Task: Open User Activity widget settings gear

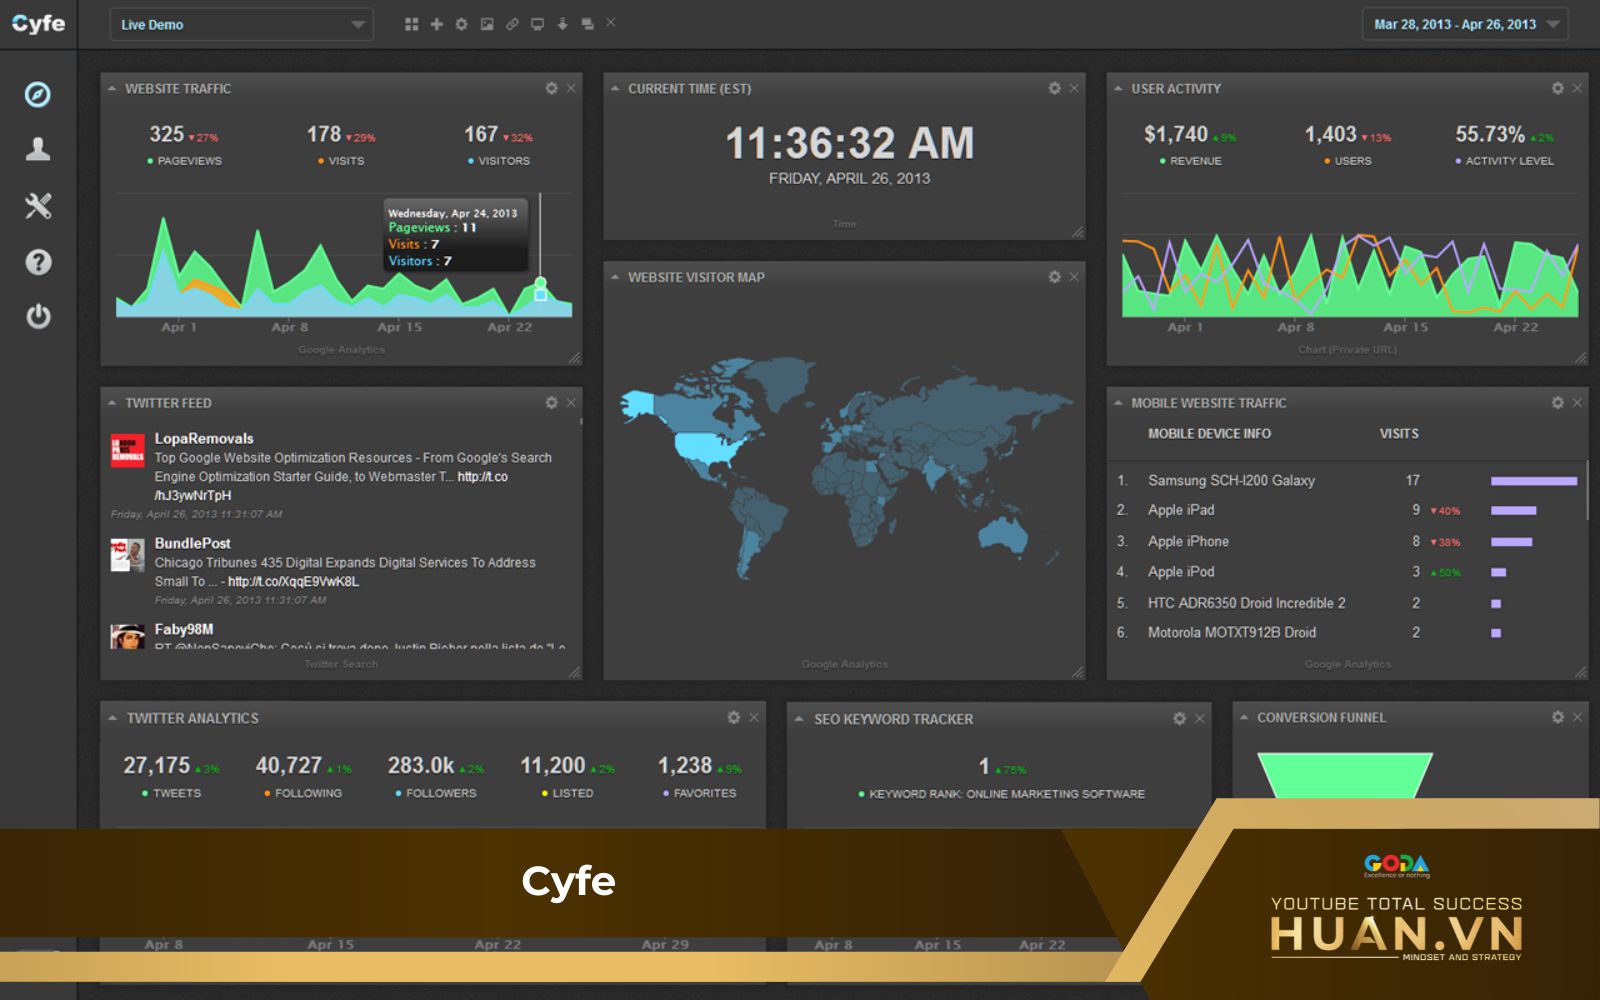Action: (1557, 88)
